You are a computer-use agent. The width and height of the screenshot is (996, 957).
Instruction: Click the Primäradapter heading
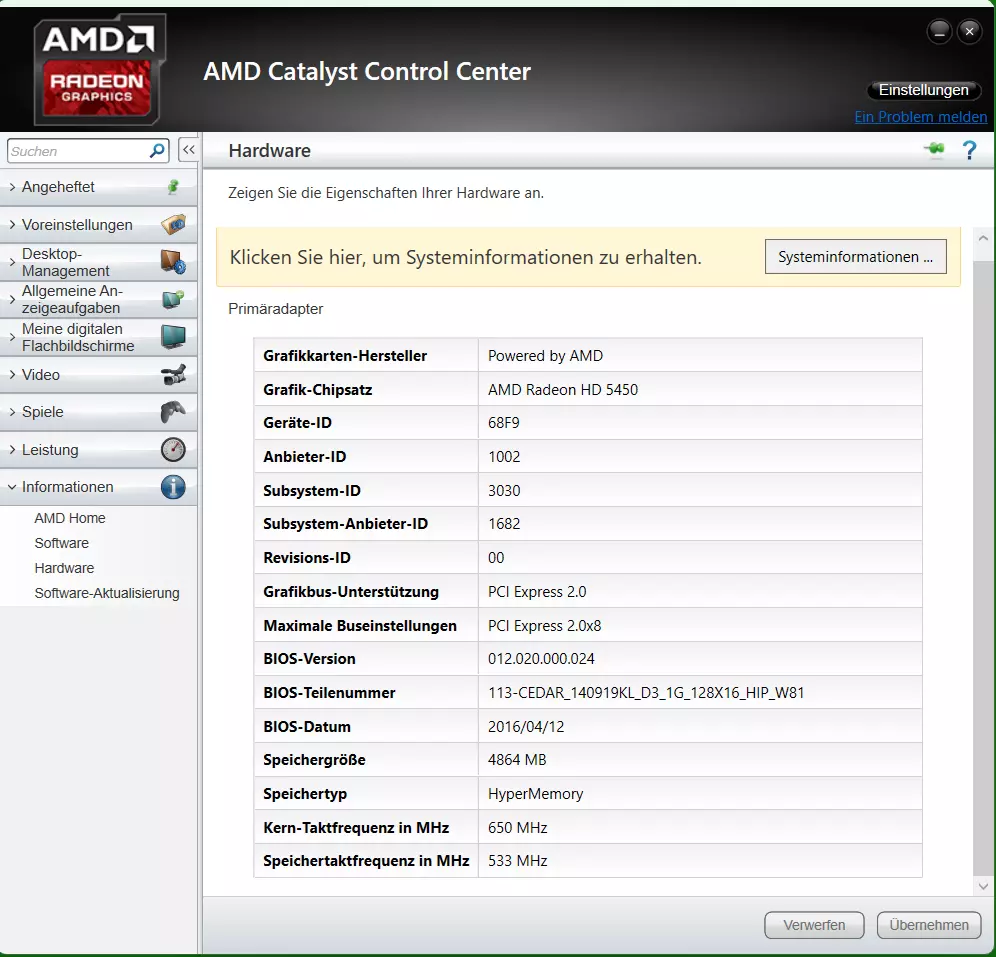pyautogui.click(x=276, y=309)
